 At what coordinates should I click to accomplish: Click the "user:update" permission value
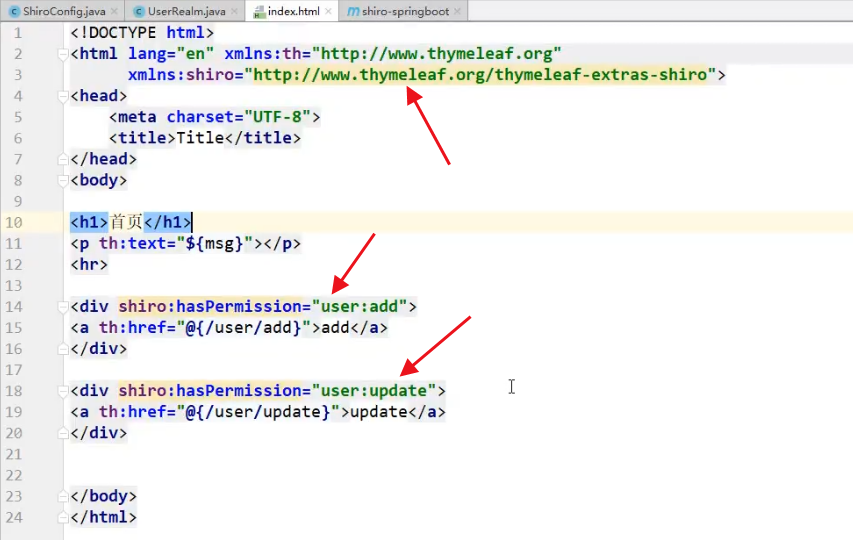[374, 391]
